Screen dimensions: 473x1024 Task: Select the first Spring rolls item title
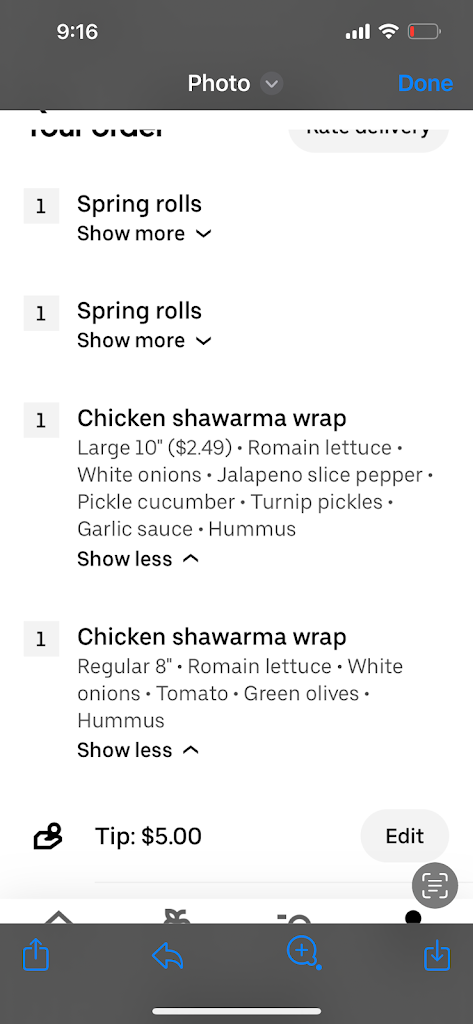[x=139, y=204]
